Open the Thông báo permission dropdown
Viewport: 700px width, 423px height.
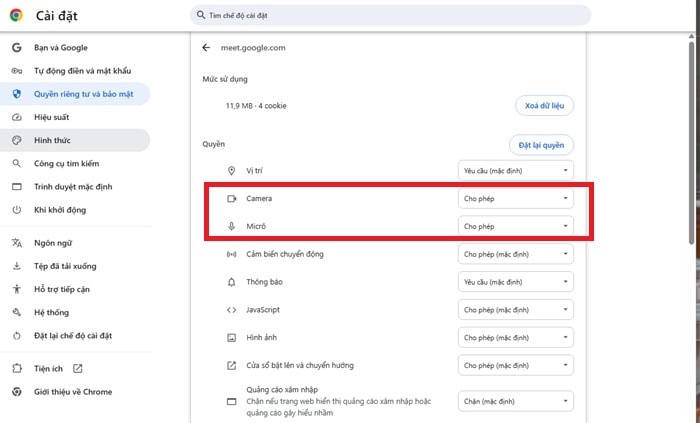pyautogui.click(x=516, y=282)
